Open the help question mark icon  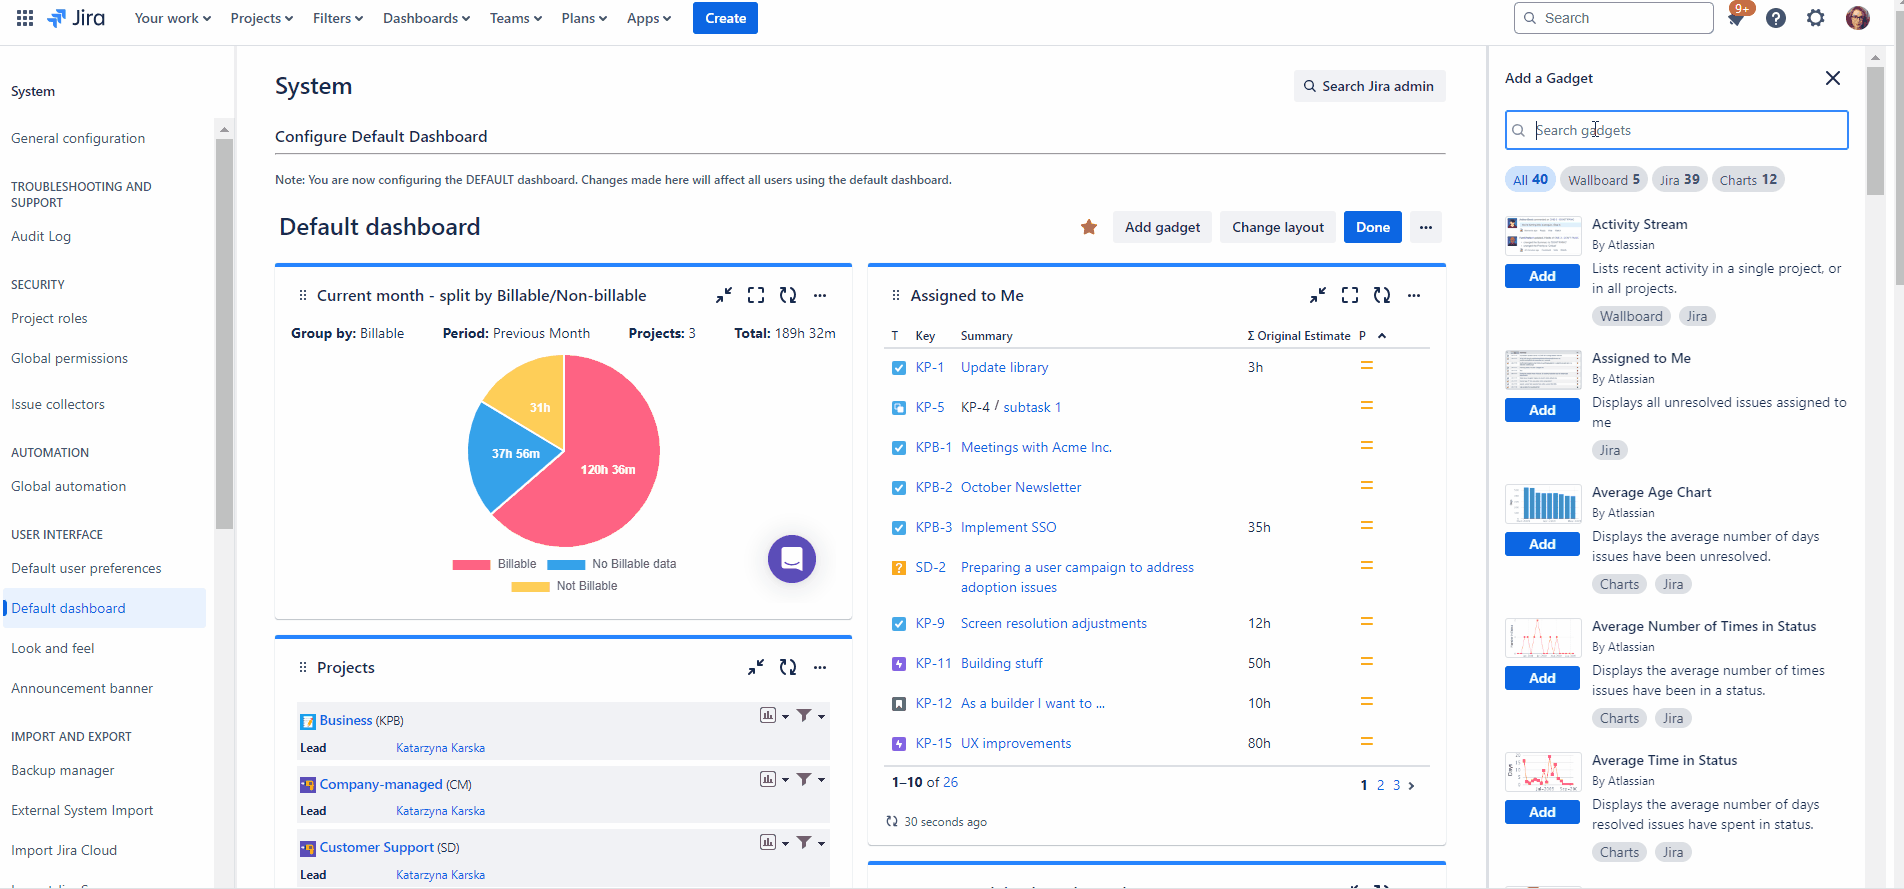click(1776, 18)
